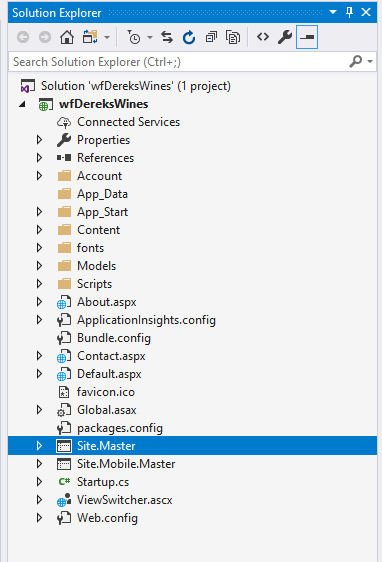Expand the References node

coord(39,158)
